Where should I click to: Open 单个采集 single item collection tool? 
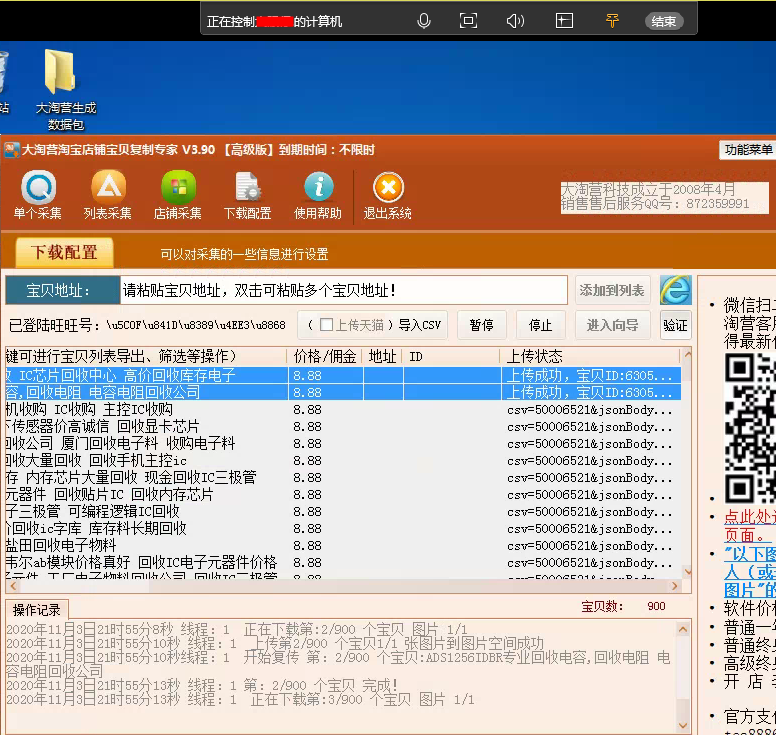[38, 195]
